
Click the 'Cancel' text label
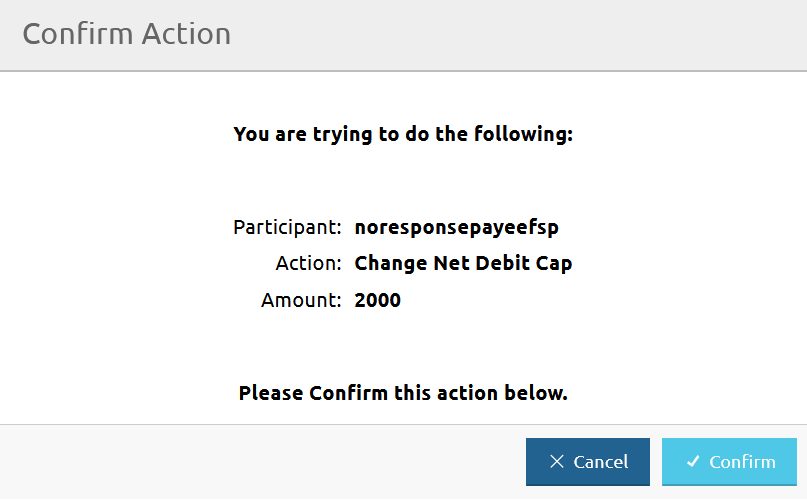601,462
